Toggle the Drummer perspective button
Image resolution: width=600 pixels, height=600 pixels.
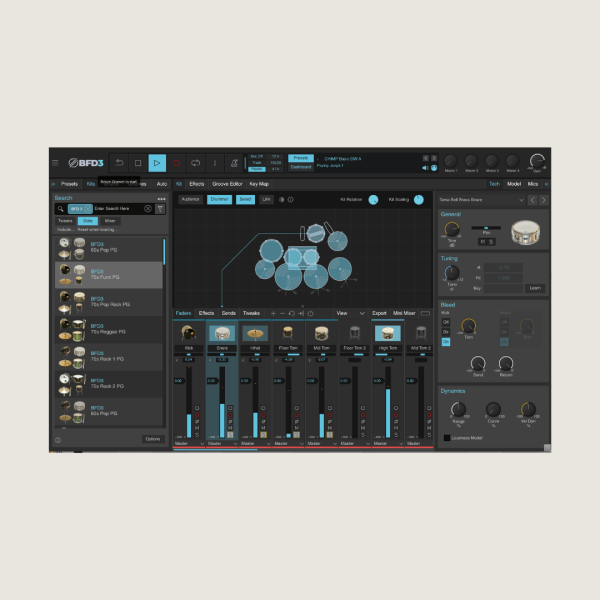(220, 199)
